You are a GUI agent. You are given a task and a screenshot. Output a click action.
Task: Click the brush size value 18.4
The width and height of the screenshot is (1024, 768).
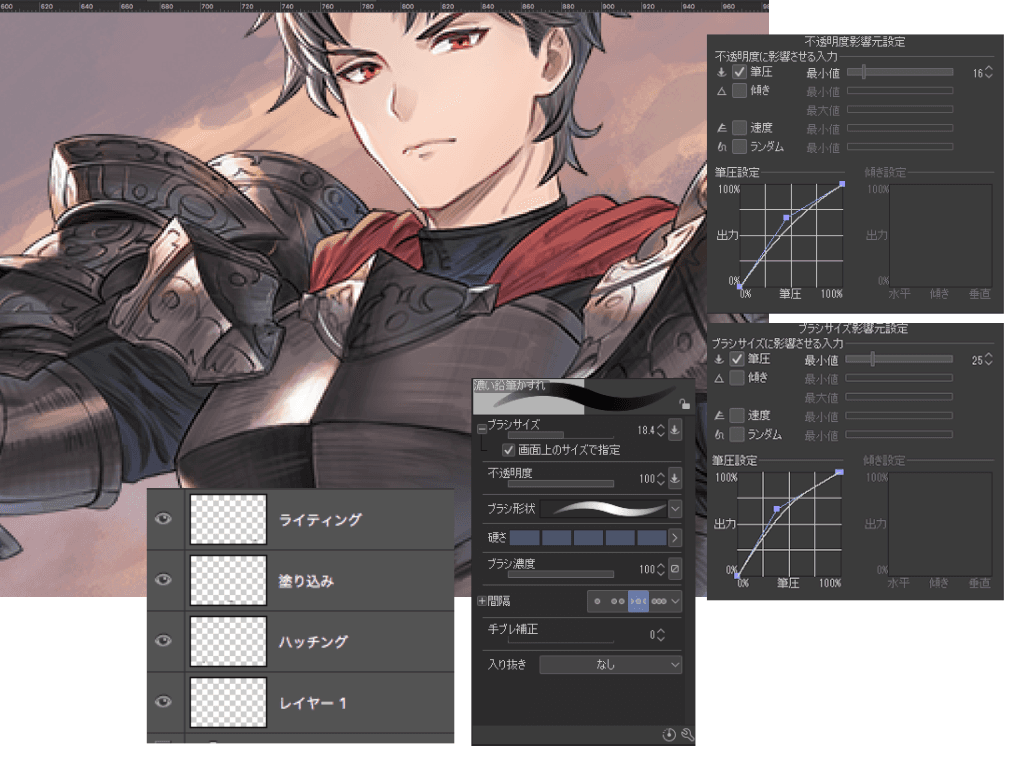pyautogui.click(x=646, y=430)
